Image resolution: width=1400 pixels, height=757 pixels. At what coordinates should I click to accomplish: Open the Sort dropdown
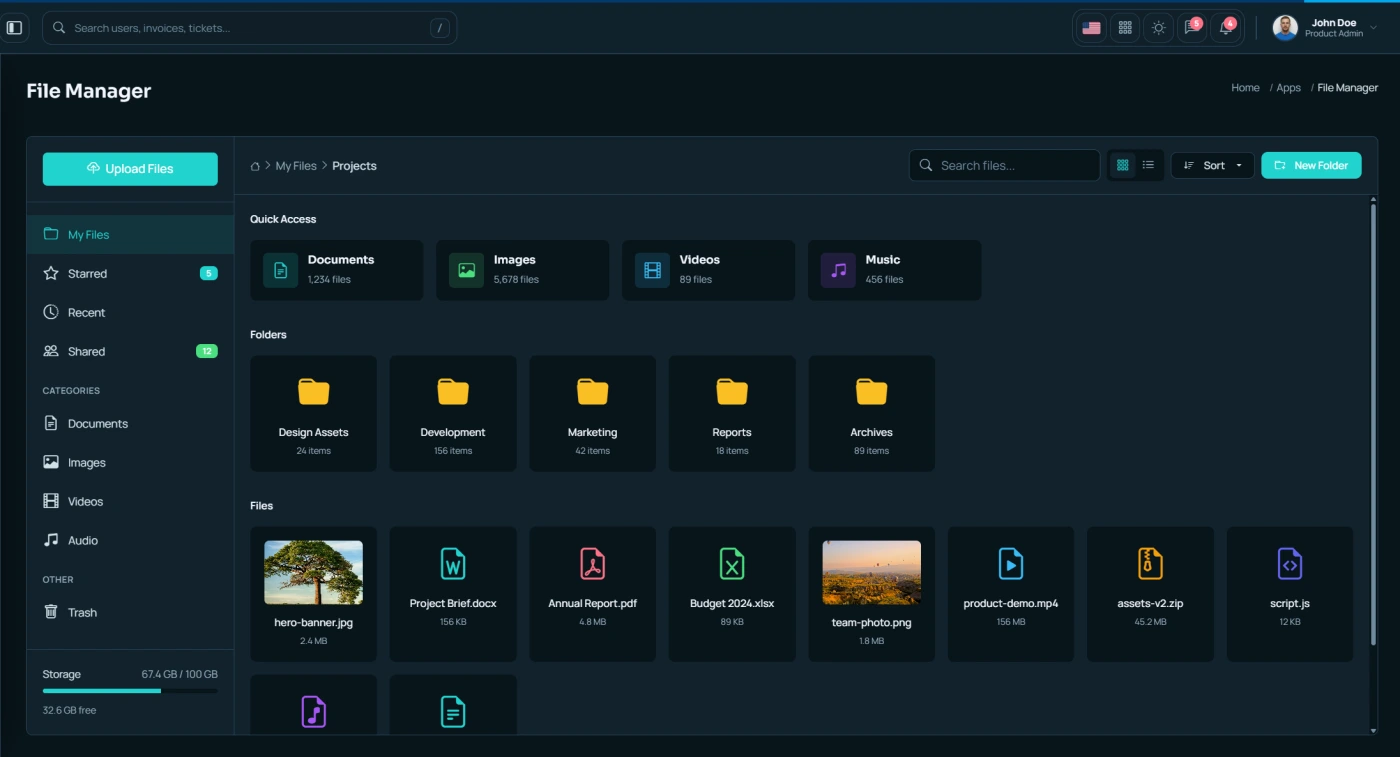pos(1212,165)
